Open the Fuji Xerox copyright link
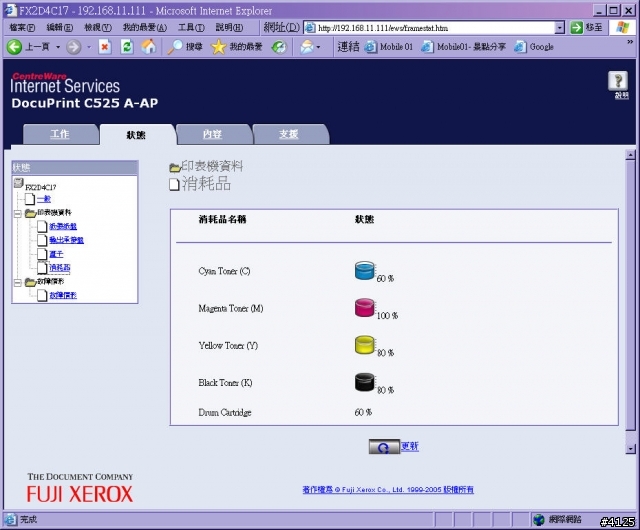 [388, 490]
